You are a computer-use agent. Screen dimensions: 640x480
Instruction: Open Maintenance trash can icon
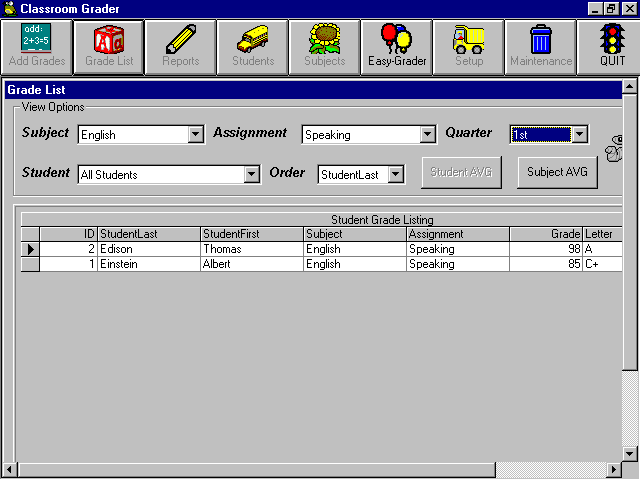coord(540,47)
